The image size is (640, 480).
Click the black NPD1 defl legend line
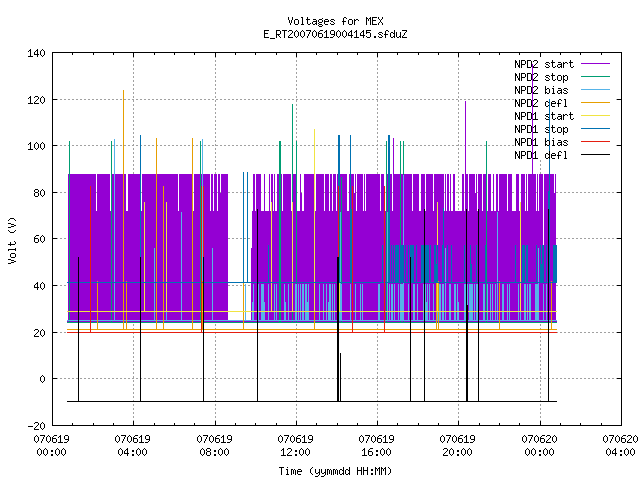pyautogui.click(x=596, y=155)
